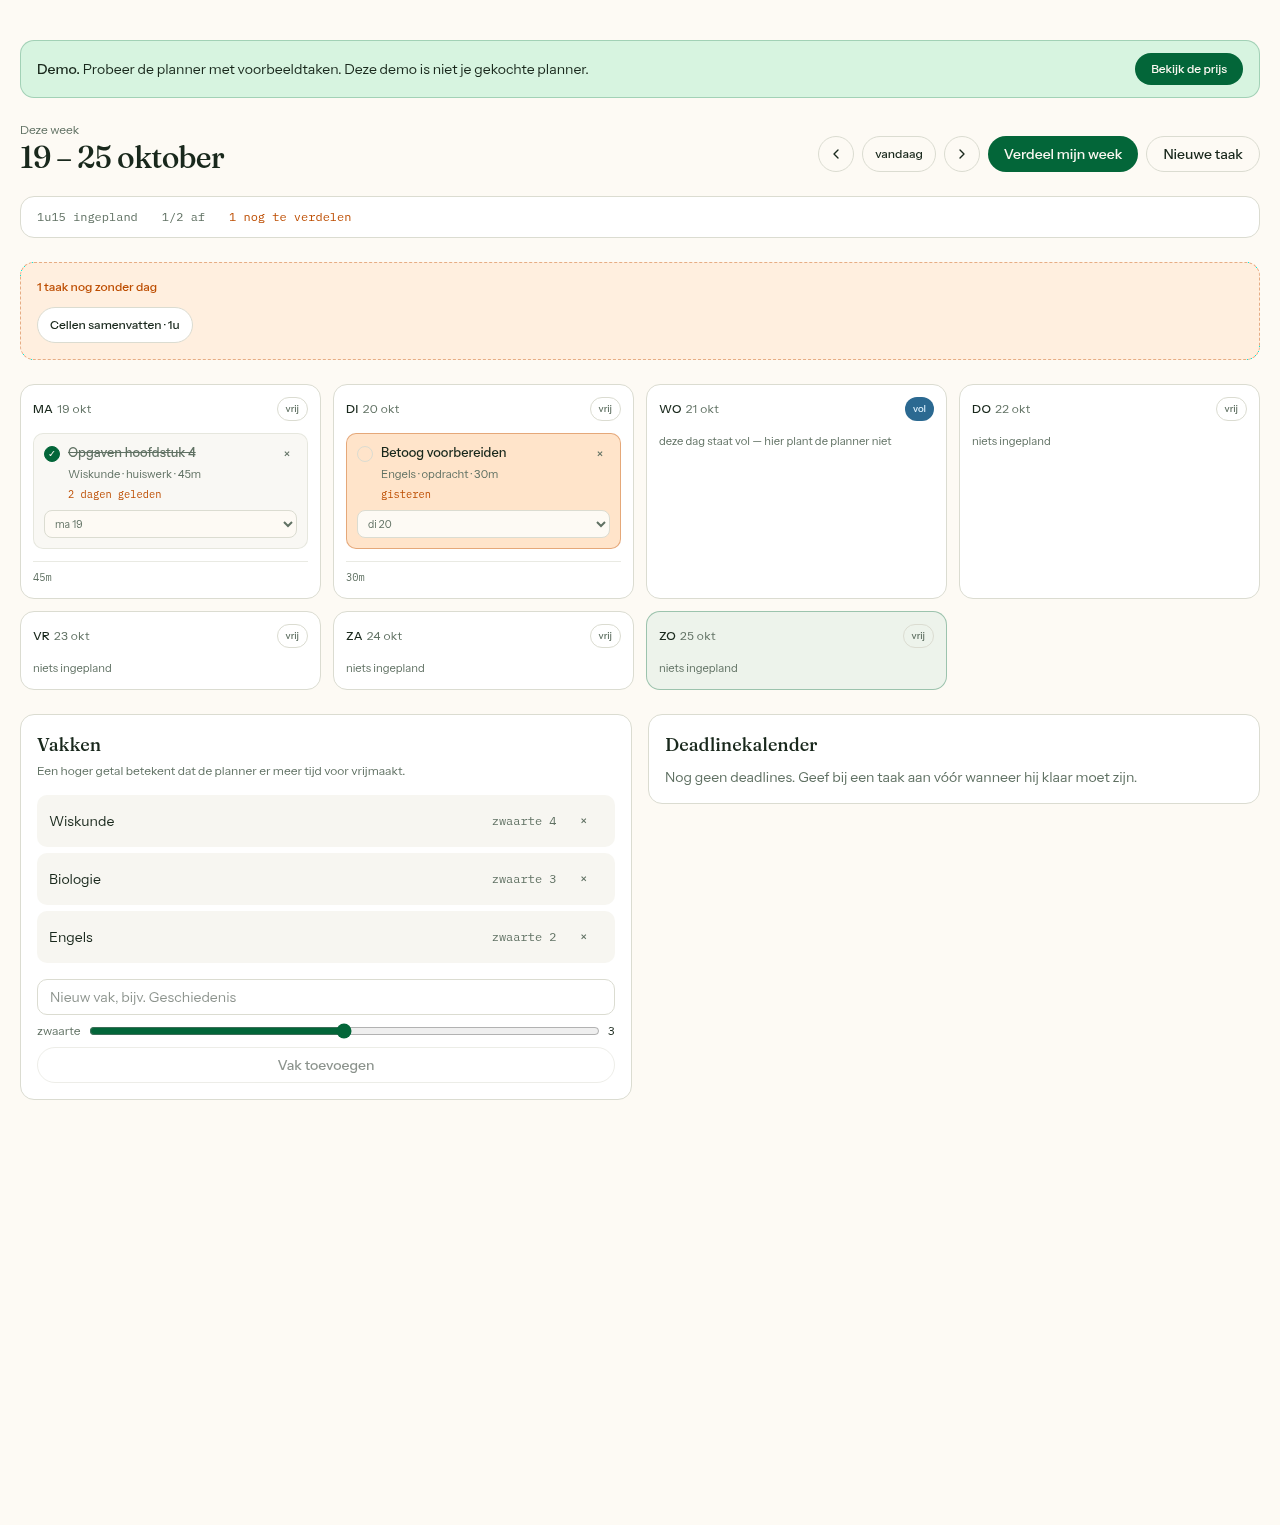Click the Deadlinekalender heading
The image size is (1280, 1525).
click(x=741, y=745)
